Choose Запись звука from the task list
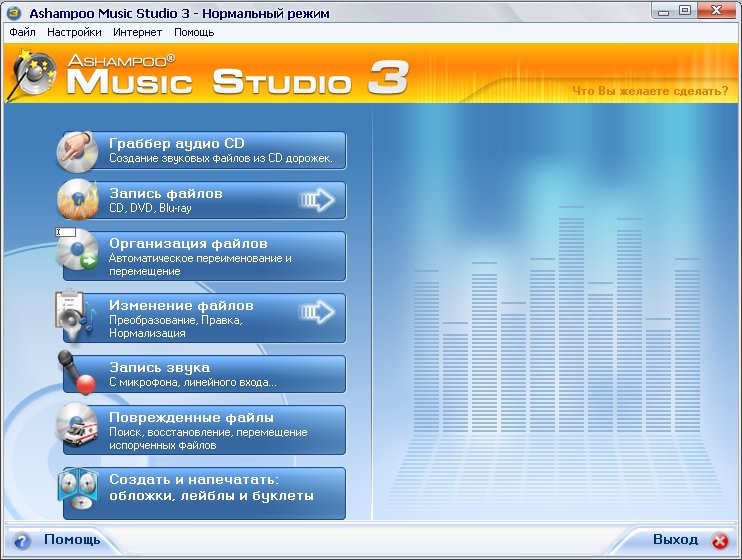742x560 pixels. (x=227, y=374)
